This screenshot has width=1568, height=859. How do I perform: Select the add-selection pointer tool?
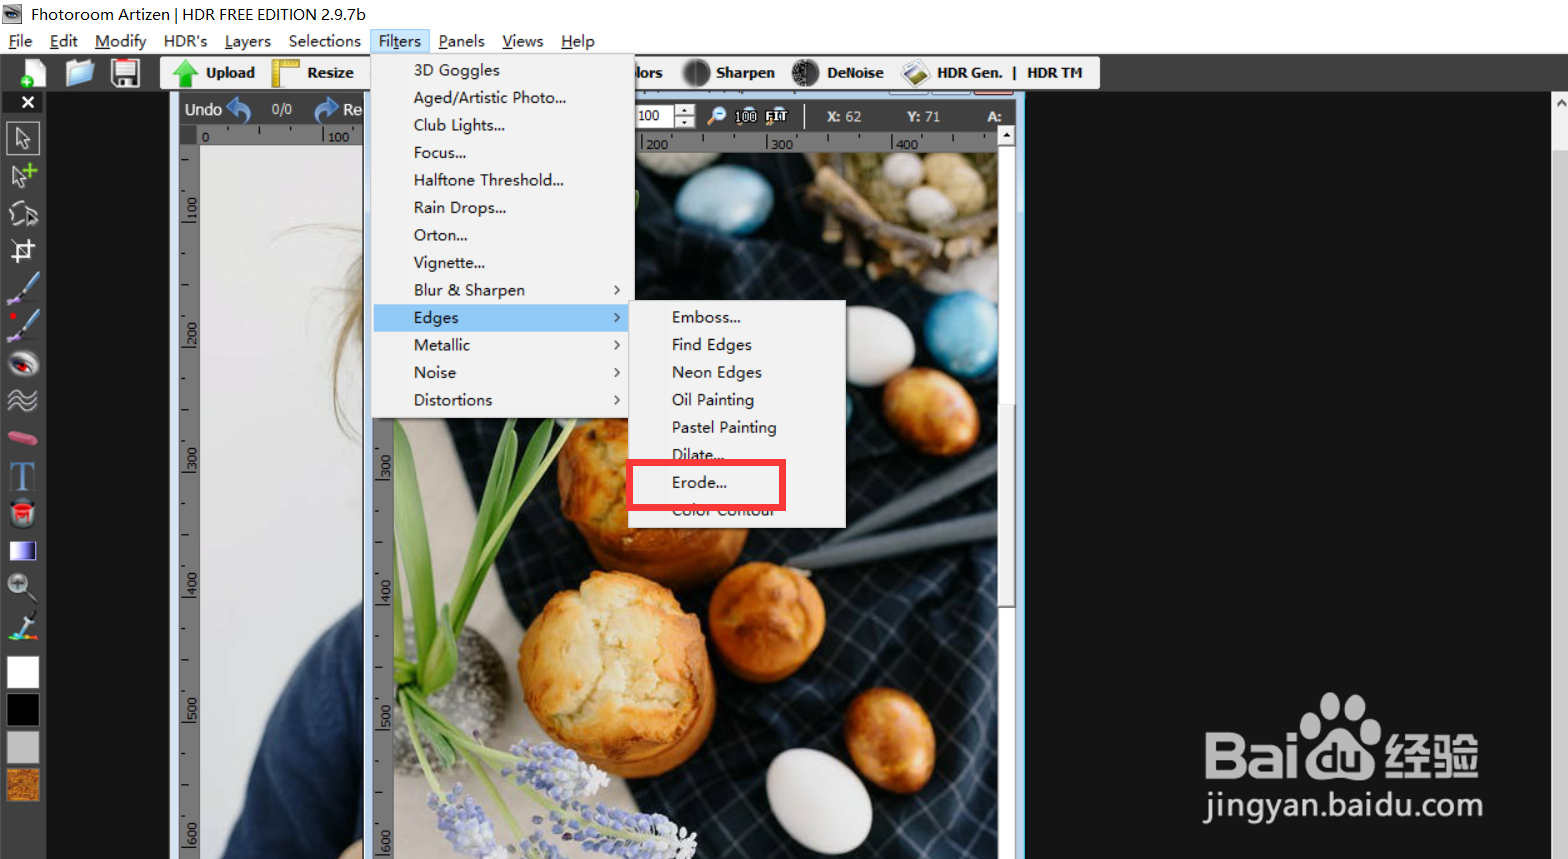[x=23, y=176]
